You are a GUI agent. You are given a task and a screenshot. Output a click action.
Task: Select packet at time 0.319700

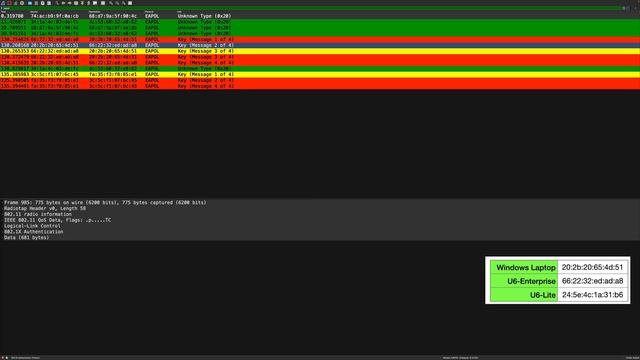[320, 16]
